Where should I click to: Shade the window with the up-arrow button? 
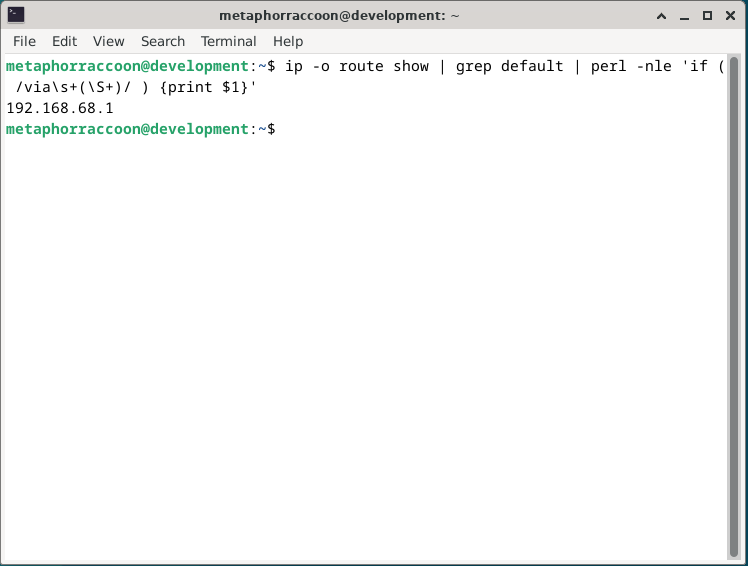pyautogui.click(x=662, y=15)
